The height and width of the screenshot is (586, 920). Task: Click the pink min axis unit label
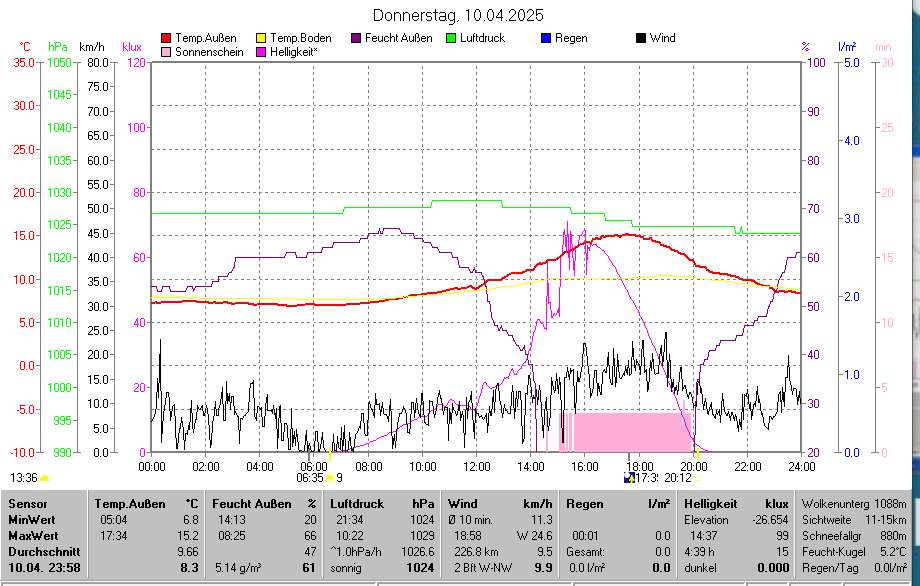click(x=883, y=47)
